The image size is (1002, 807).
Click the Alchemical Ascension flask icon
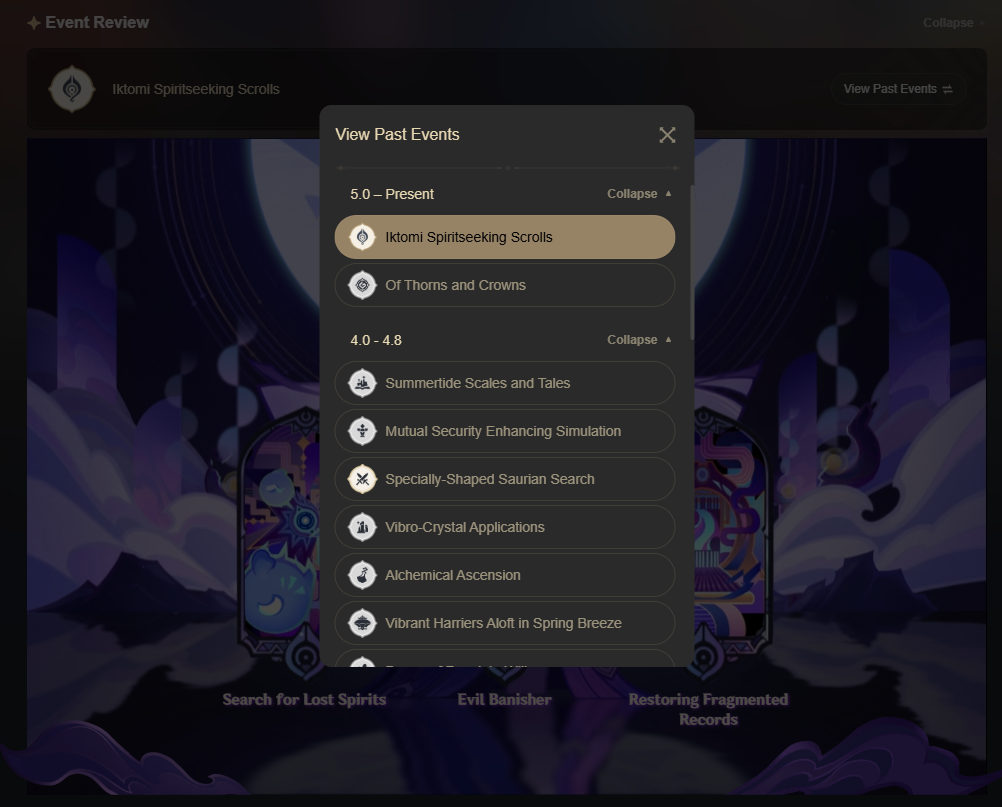(362, 575)
